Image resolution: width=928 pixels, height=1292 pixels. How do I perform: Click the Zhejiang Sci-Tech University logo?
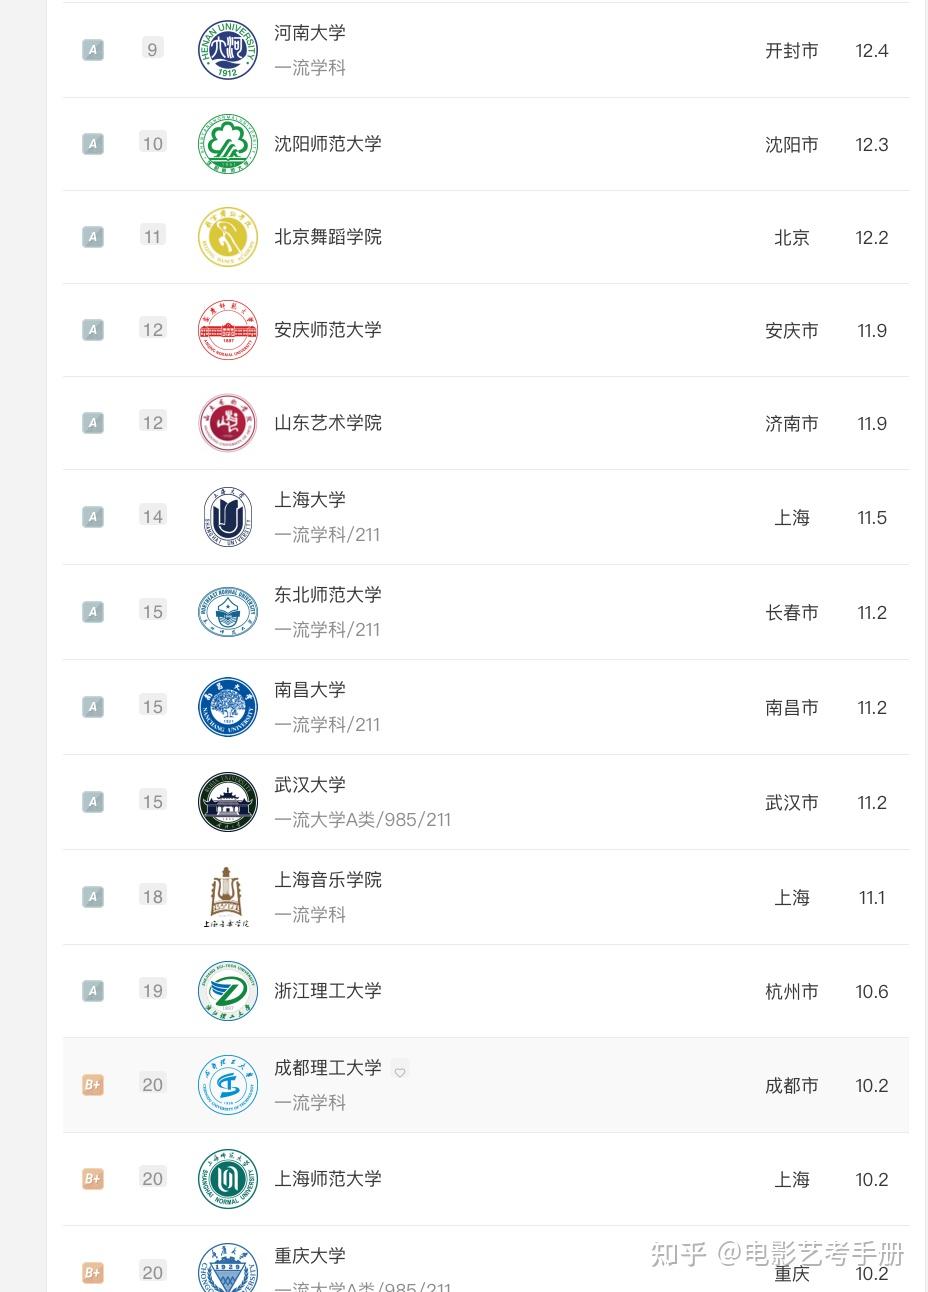click(228, 991)
